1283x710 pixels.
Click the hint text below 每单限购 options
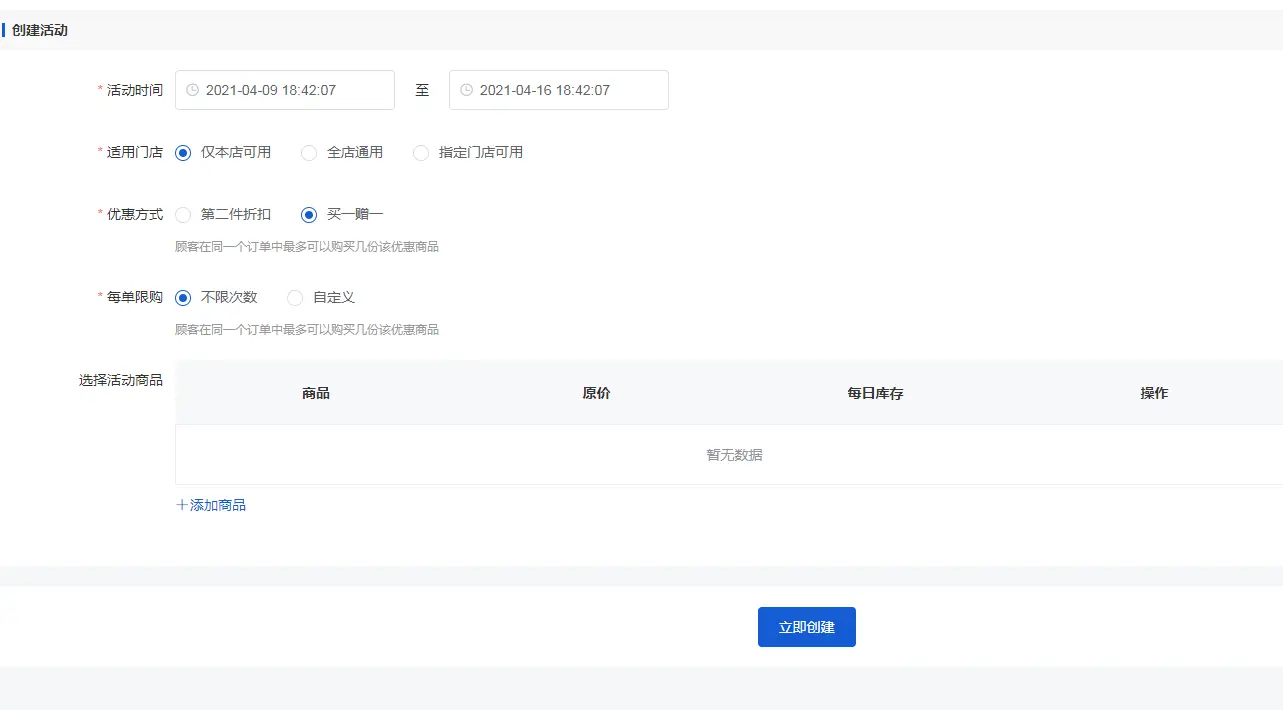pyautogui.click(x=307, y=330)
